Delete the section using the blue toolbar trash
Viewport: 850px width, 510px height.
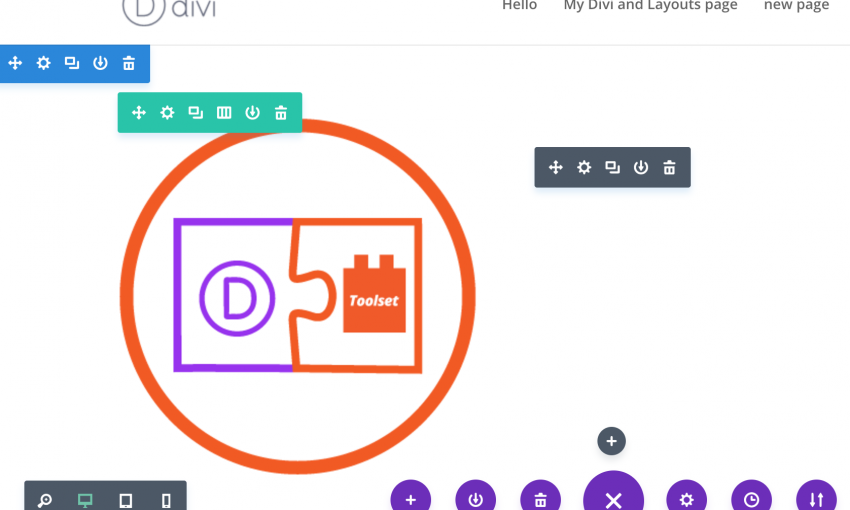point(128,63)
